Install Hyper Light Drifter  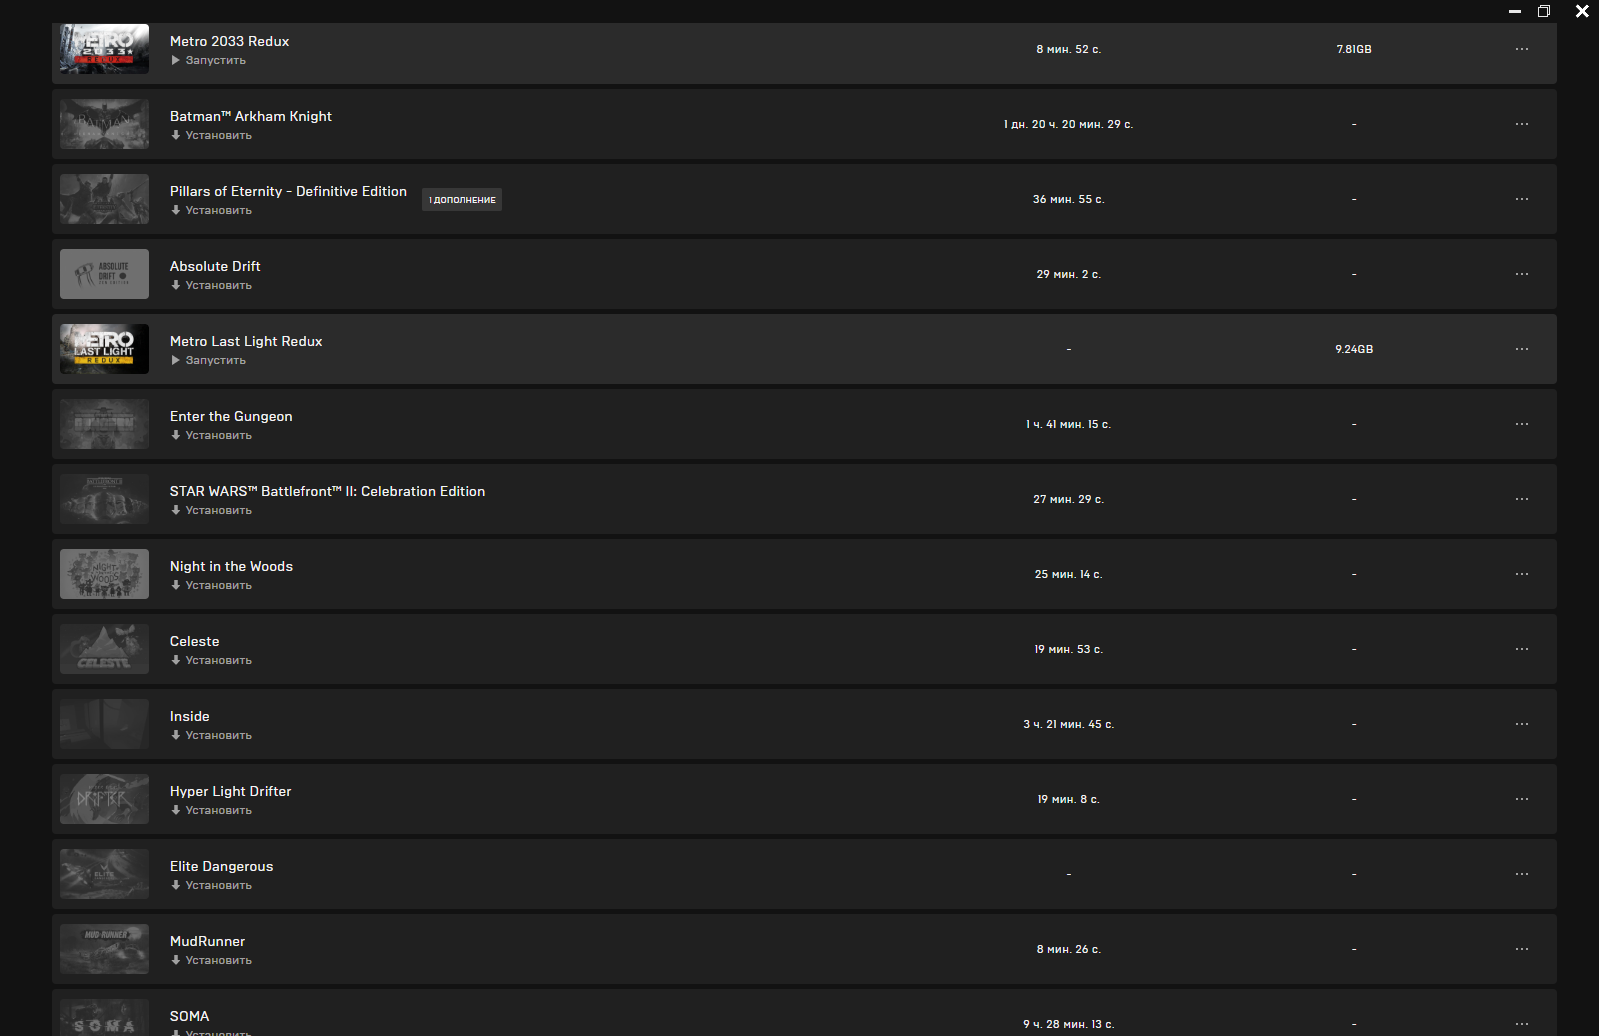coord(218,810)
